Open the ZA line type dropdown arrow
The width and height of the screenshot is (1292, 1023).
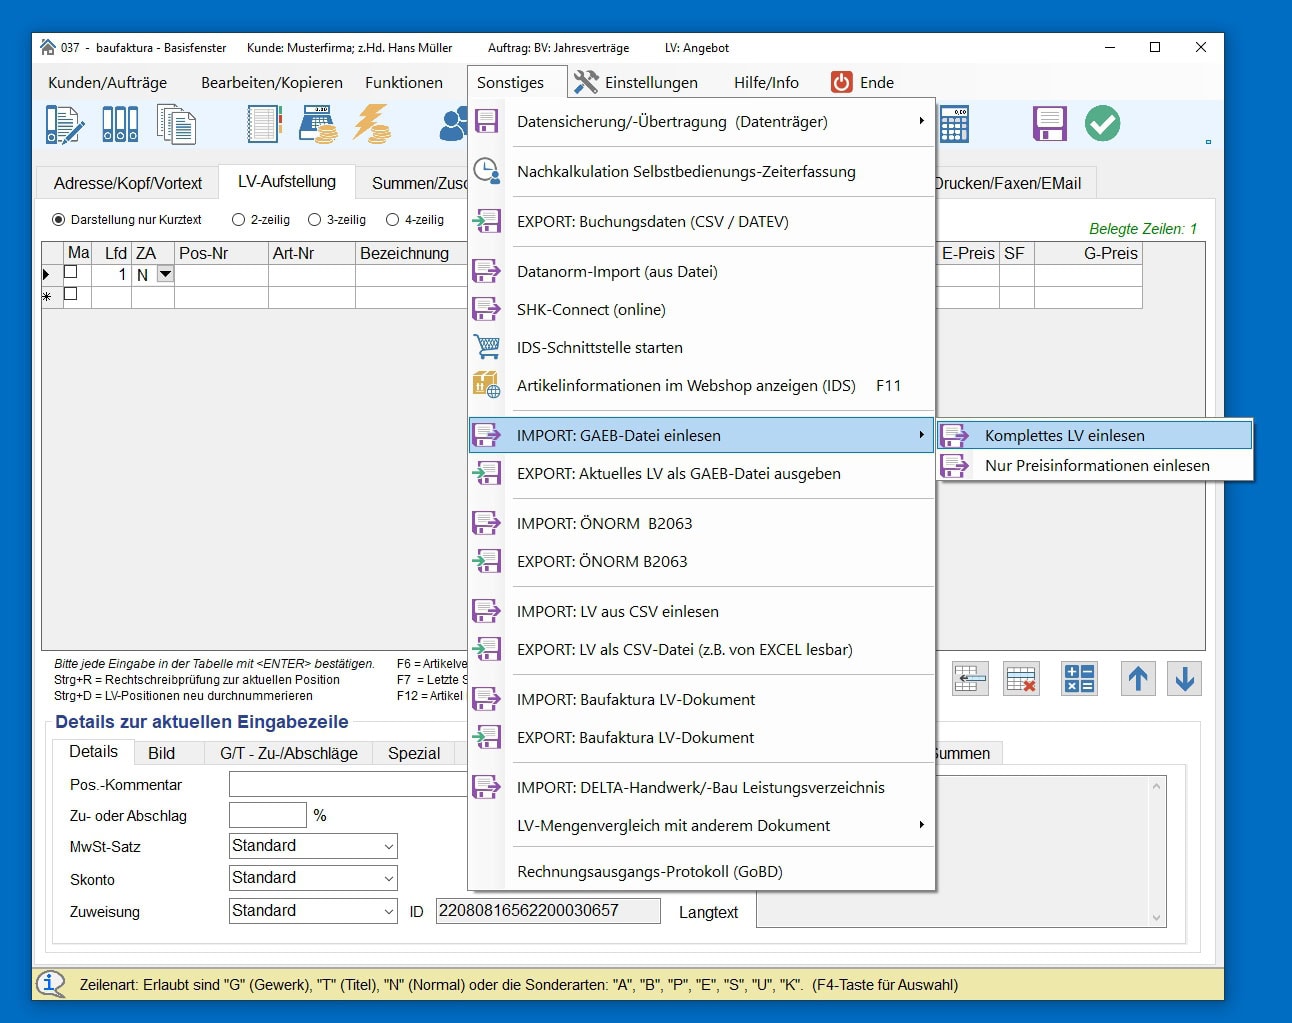165,274
